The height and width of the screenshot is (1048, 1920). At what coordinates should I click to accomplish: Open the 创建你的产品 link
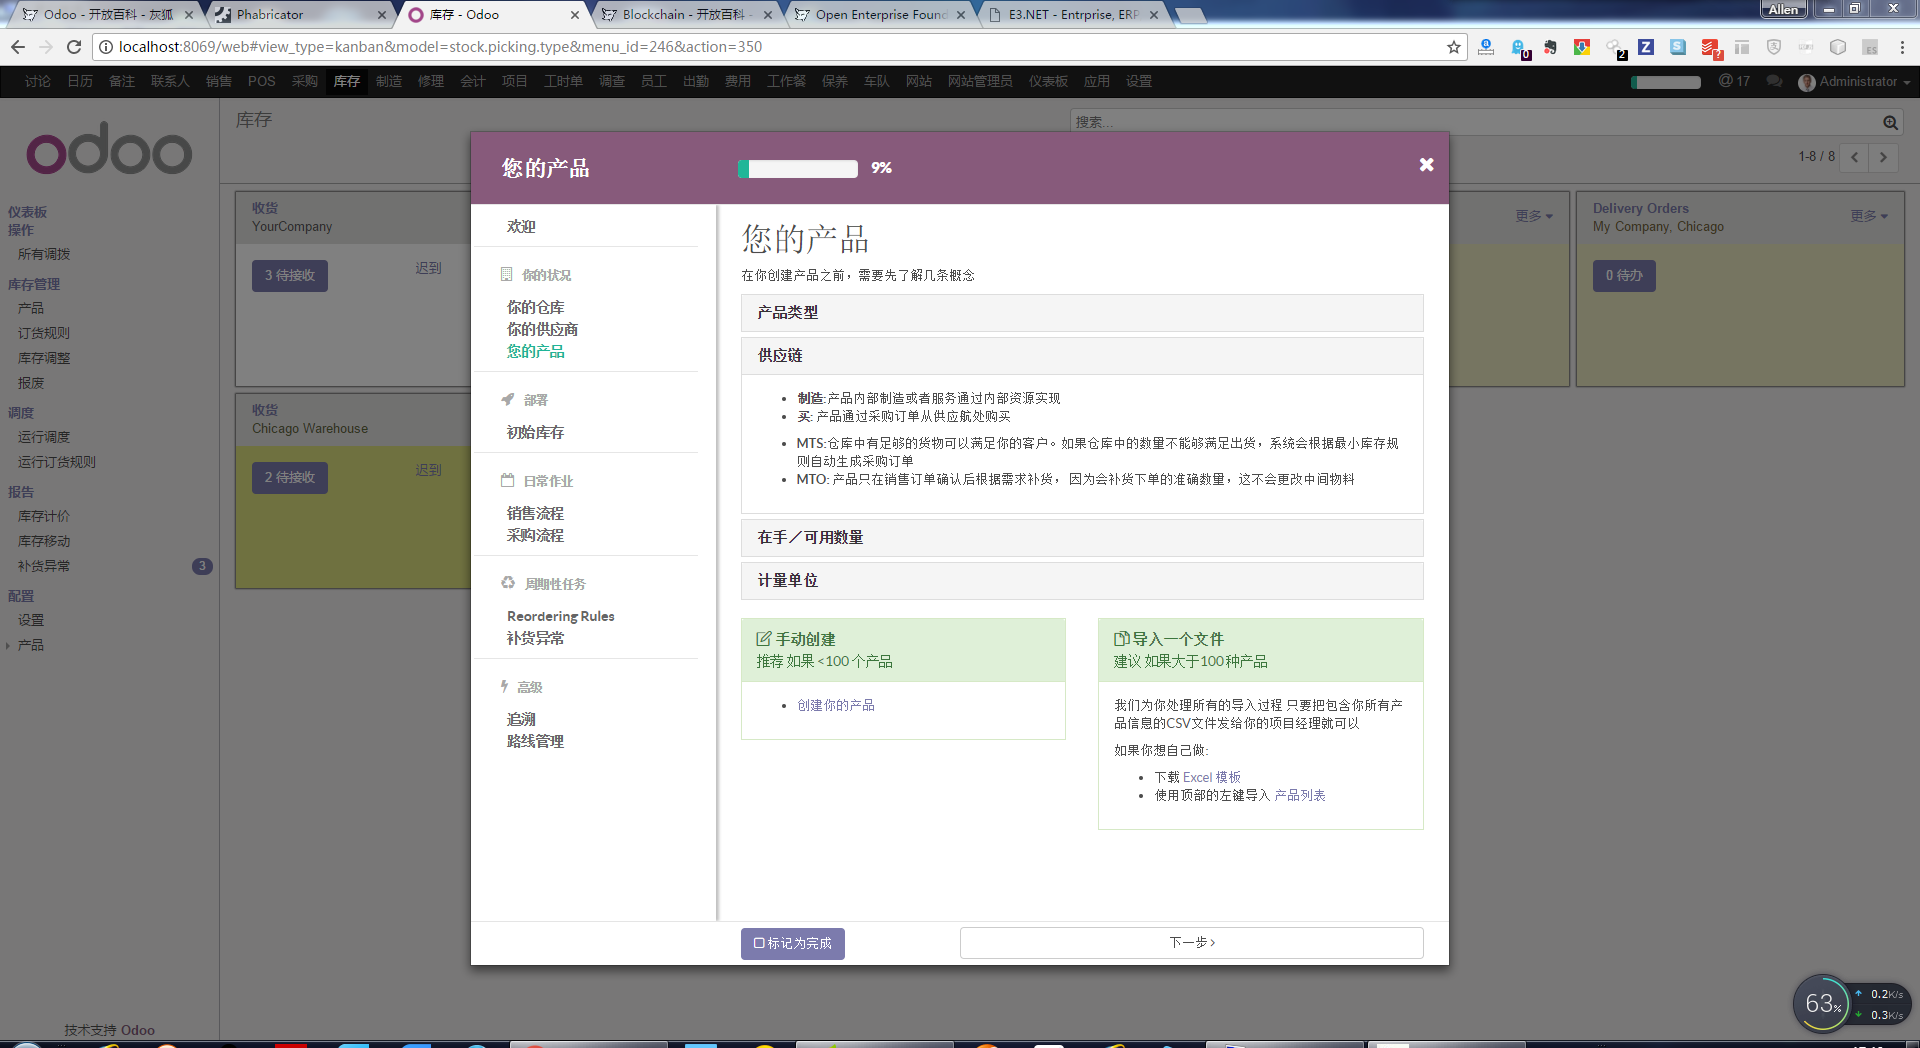click(835, 706)
